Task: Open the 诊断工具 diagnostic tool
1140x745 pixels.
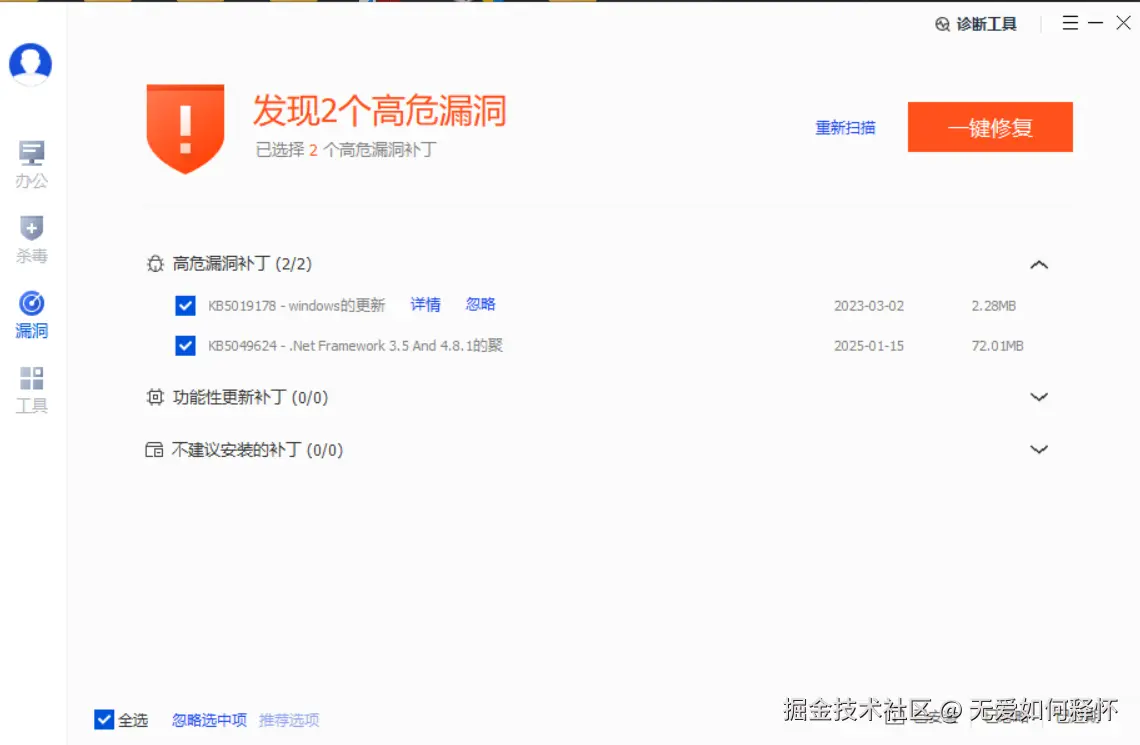Action: (976, 24)
